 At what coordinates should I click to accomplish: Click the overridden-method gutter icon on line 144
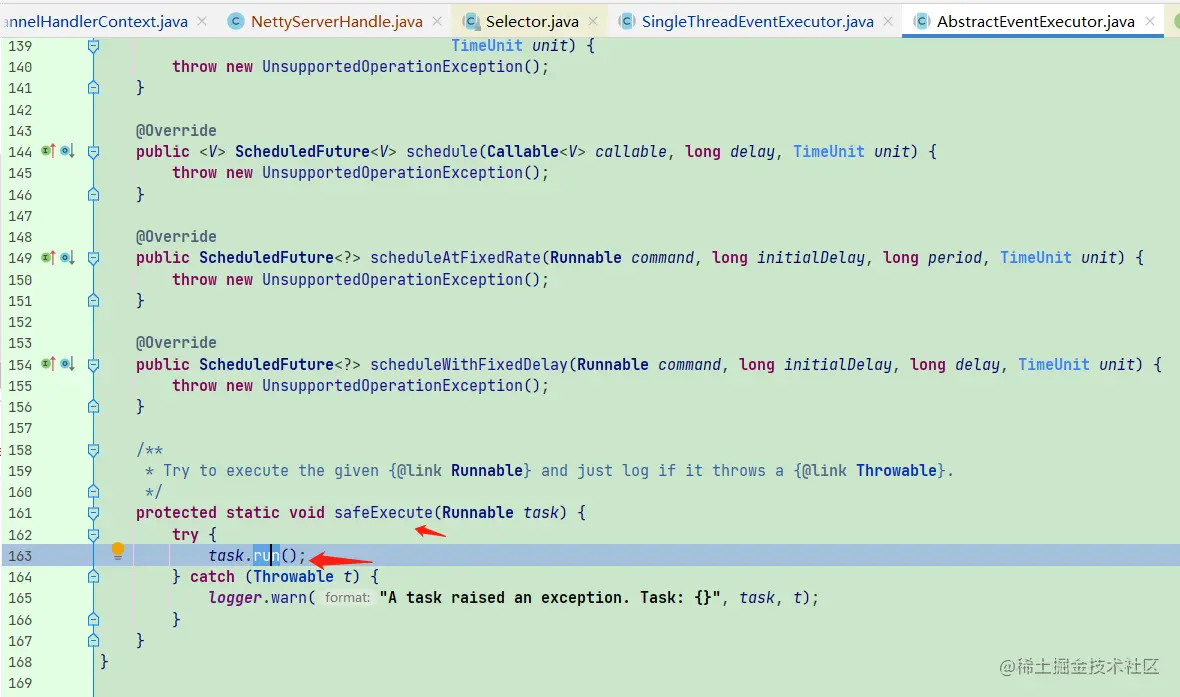pos(67,151)
